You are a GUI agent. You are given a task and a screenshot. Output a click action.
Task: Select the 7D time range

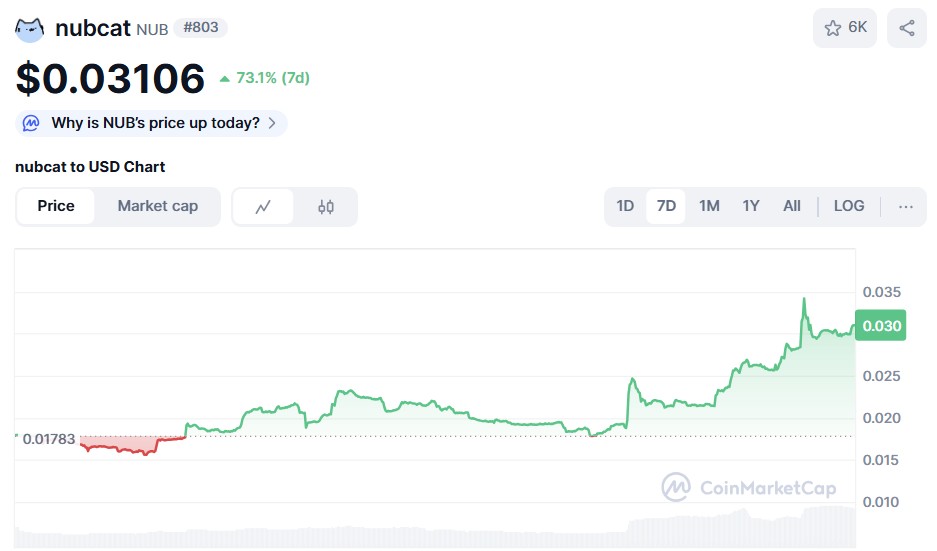click(666, 206)
